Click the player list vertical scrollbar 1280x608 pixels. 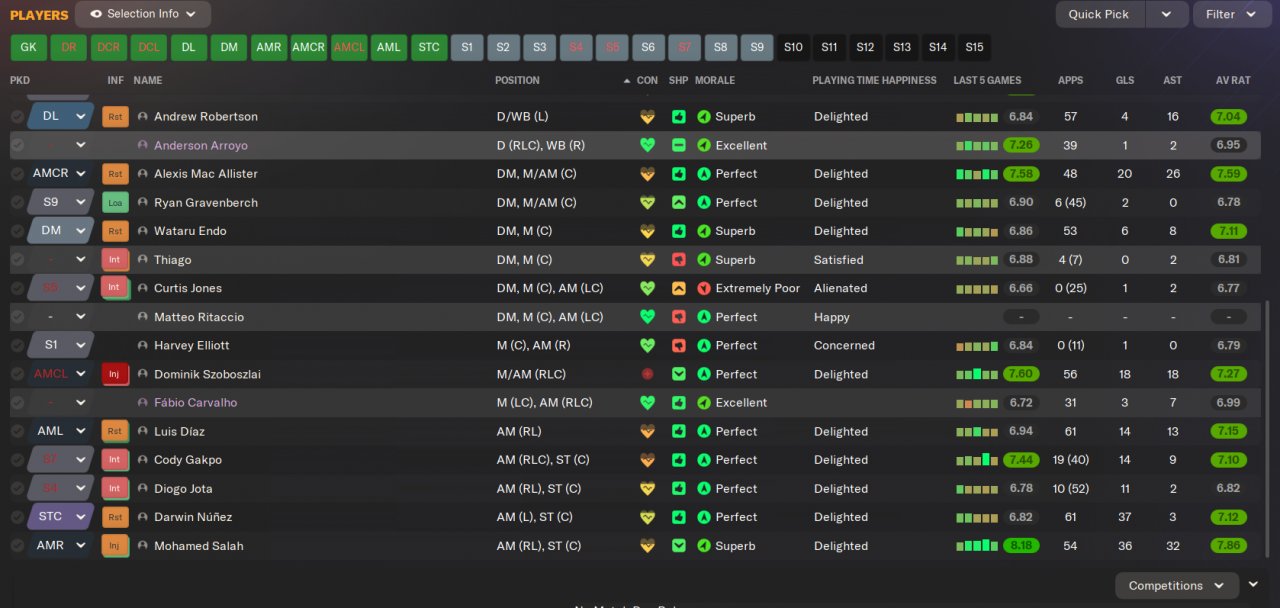click(1265, 430)
